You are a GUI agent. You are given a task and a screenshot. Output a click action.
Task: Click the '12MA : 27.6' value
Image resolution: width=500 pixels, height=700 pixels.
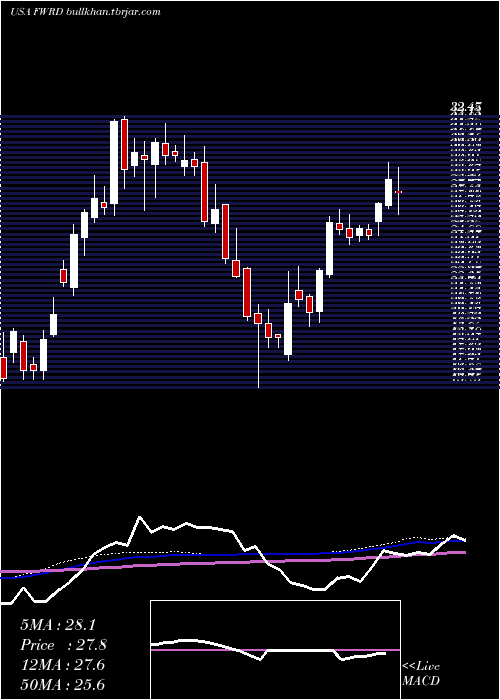[x=62, y=665]
